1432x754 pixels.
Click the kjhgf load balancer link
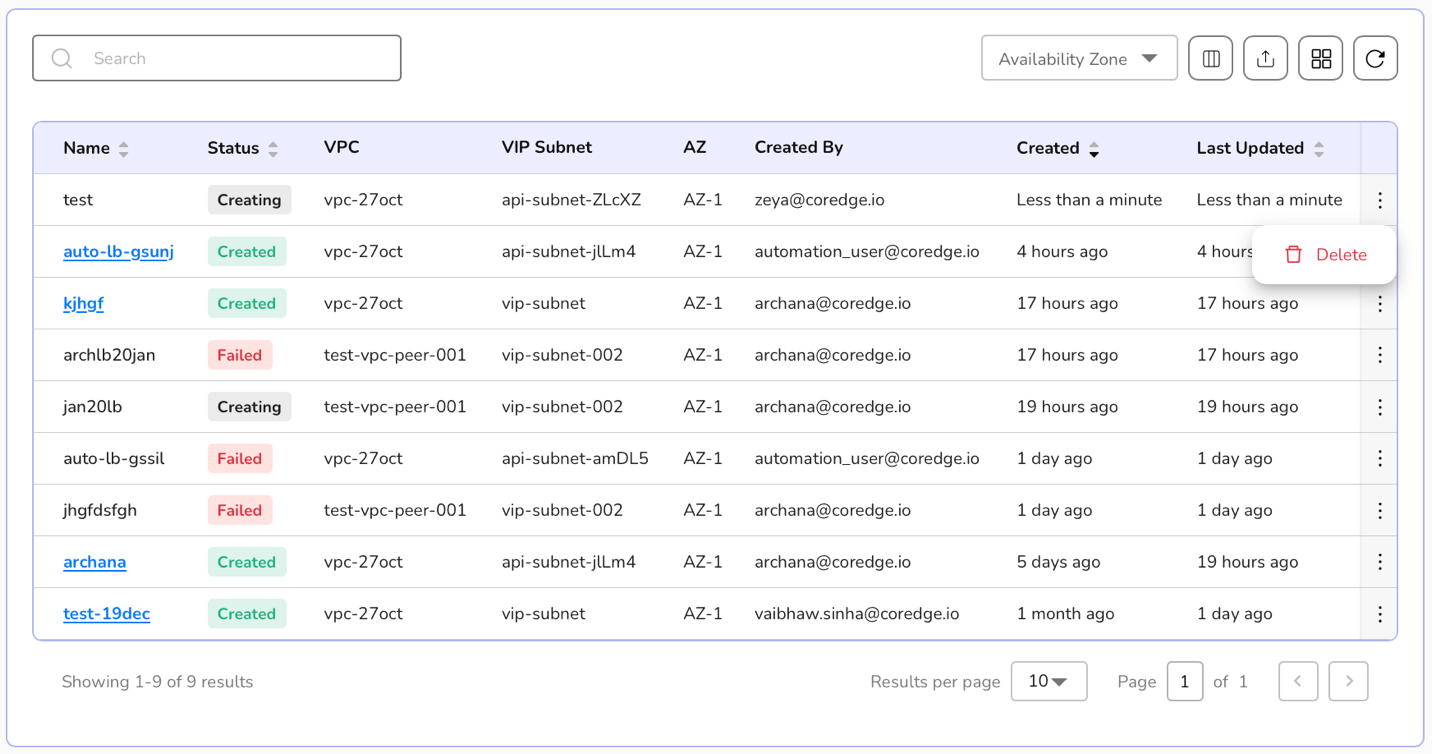[83, 304]
